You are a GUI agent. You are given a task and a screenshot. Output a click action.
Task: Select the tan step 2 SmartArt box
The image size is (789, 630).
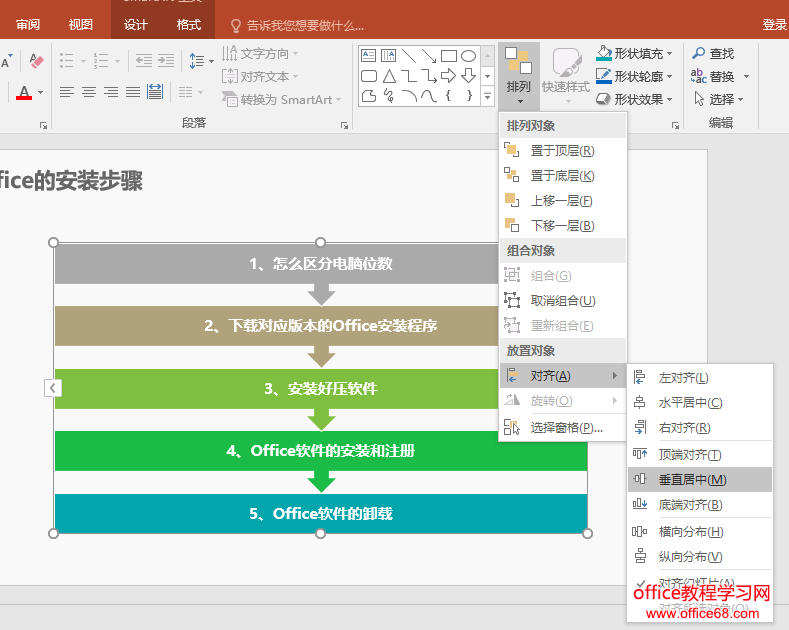point(276,326)
